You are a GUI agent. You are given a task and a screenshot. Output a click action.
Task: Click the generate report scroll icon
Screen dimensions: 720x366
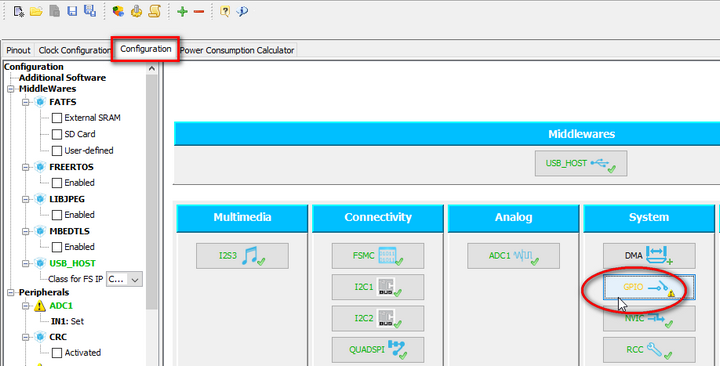(x=155, y=11)
